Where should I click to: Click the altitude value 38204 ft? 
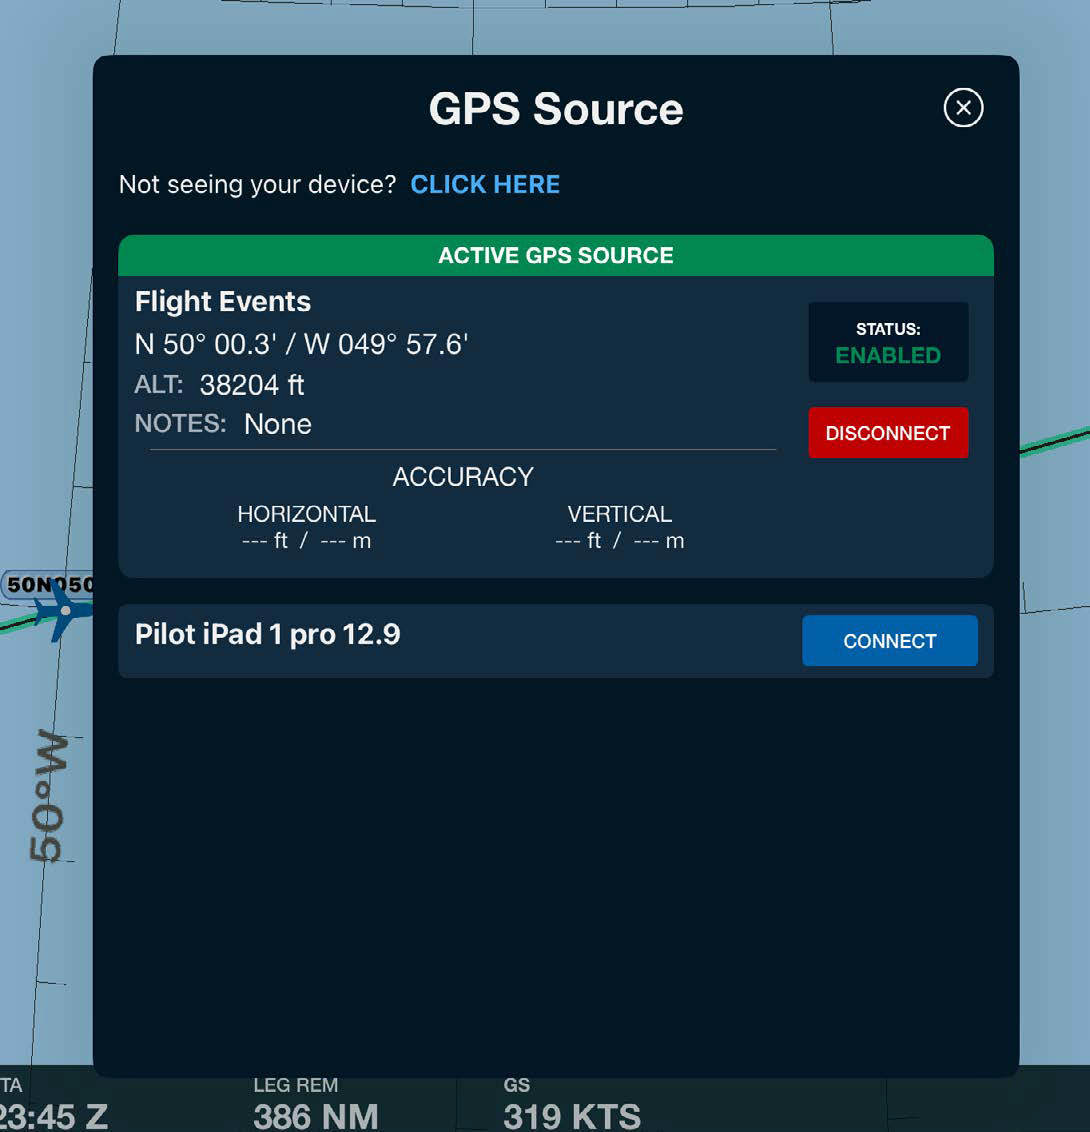251,385
